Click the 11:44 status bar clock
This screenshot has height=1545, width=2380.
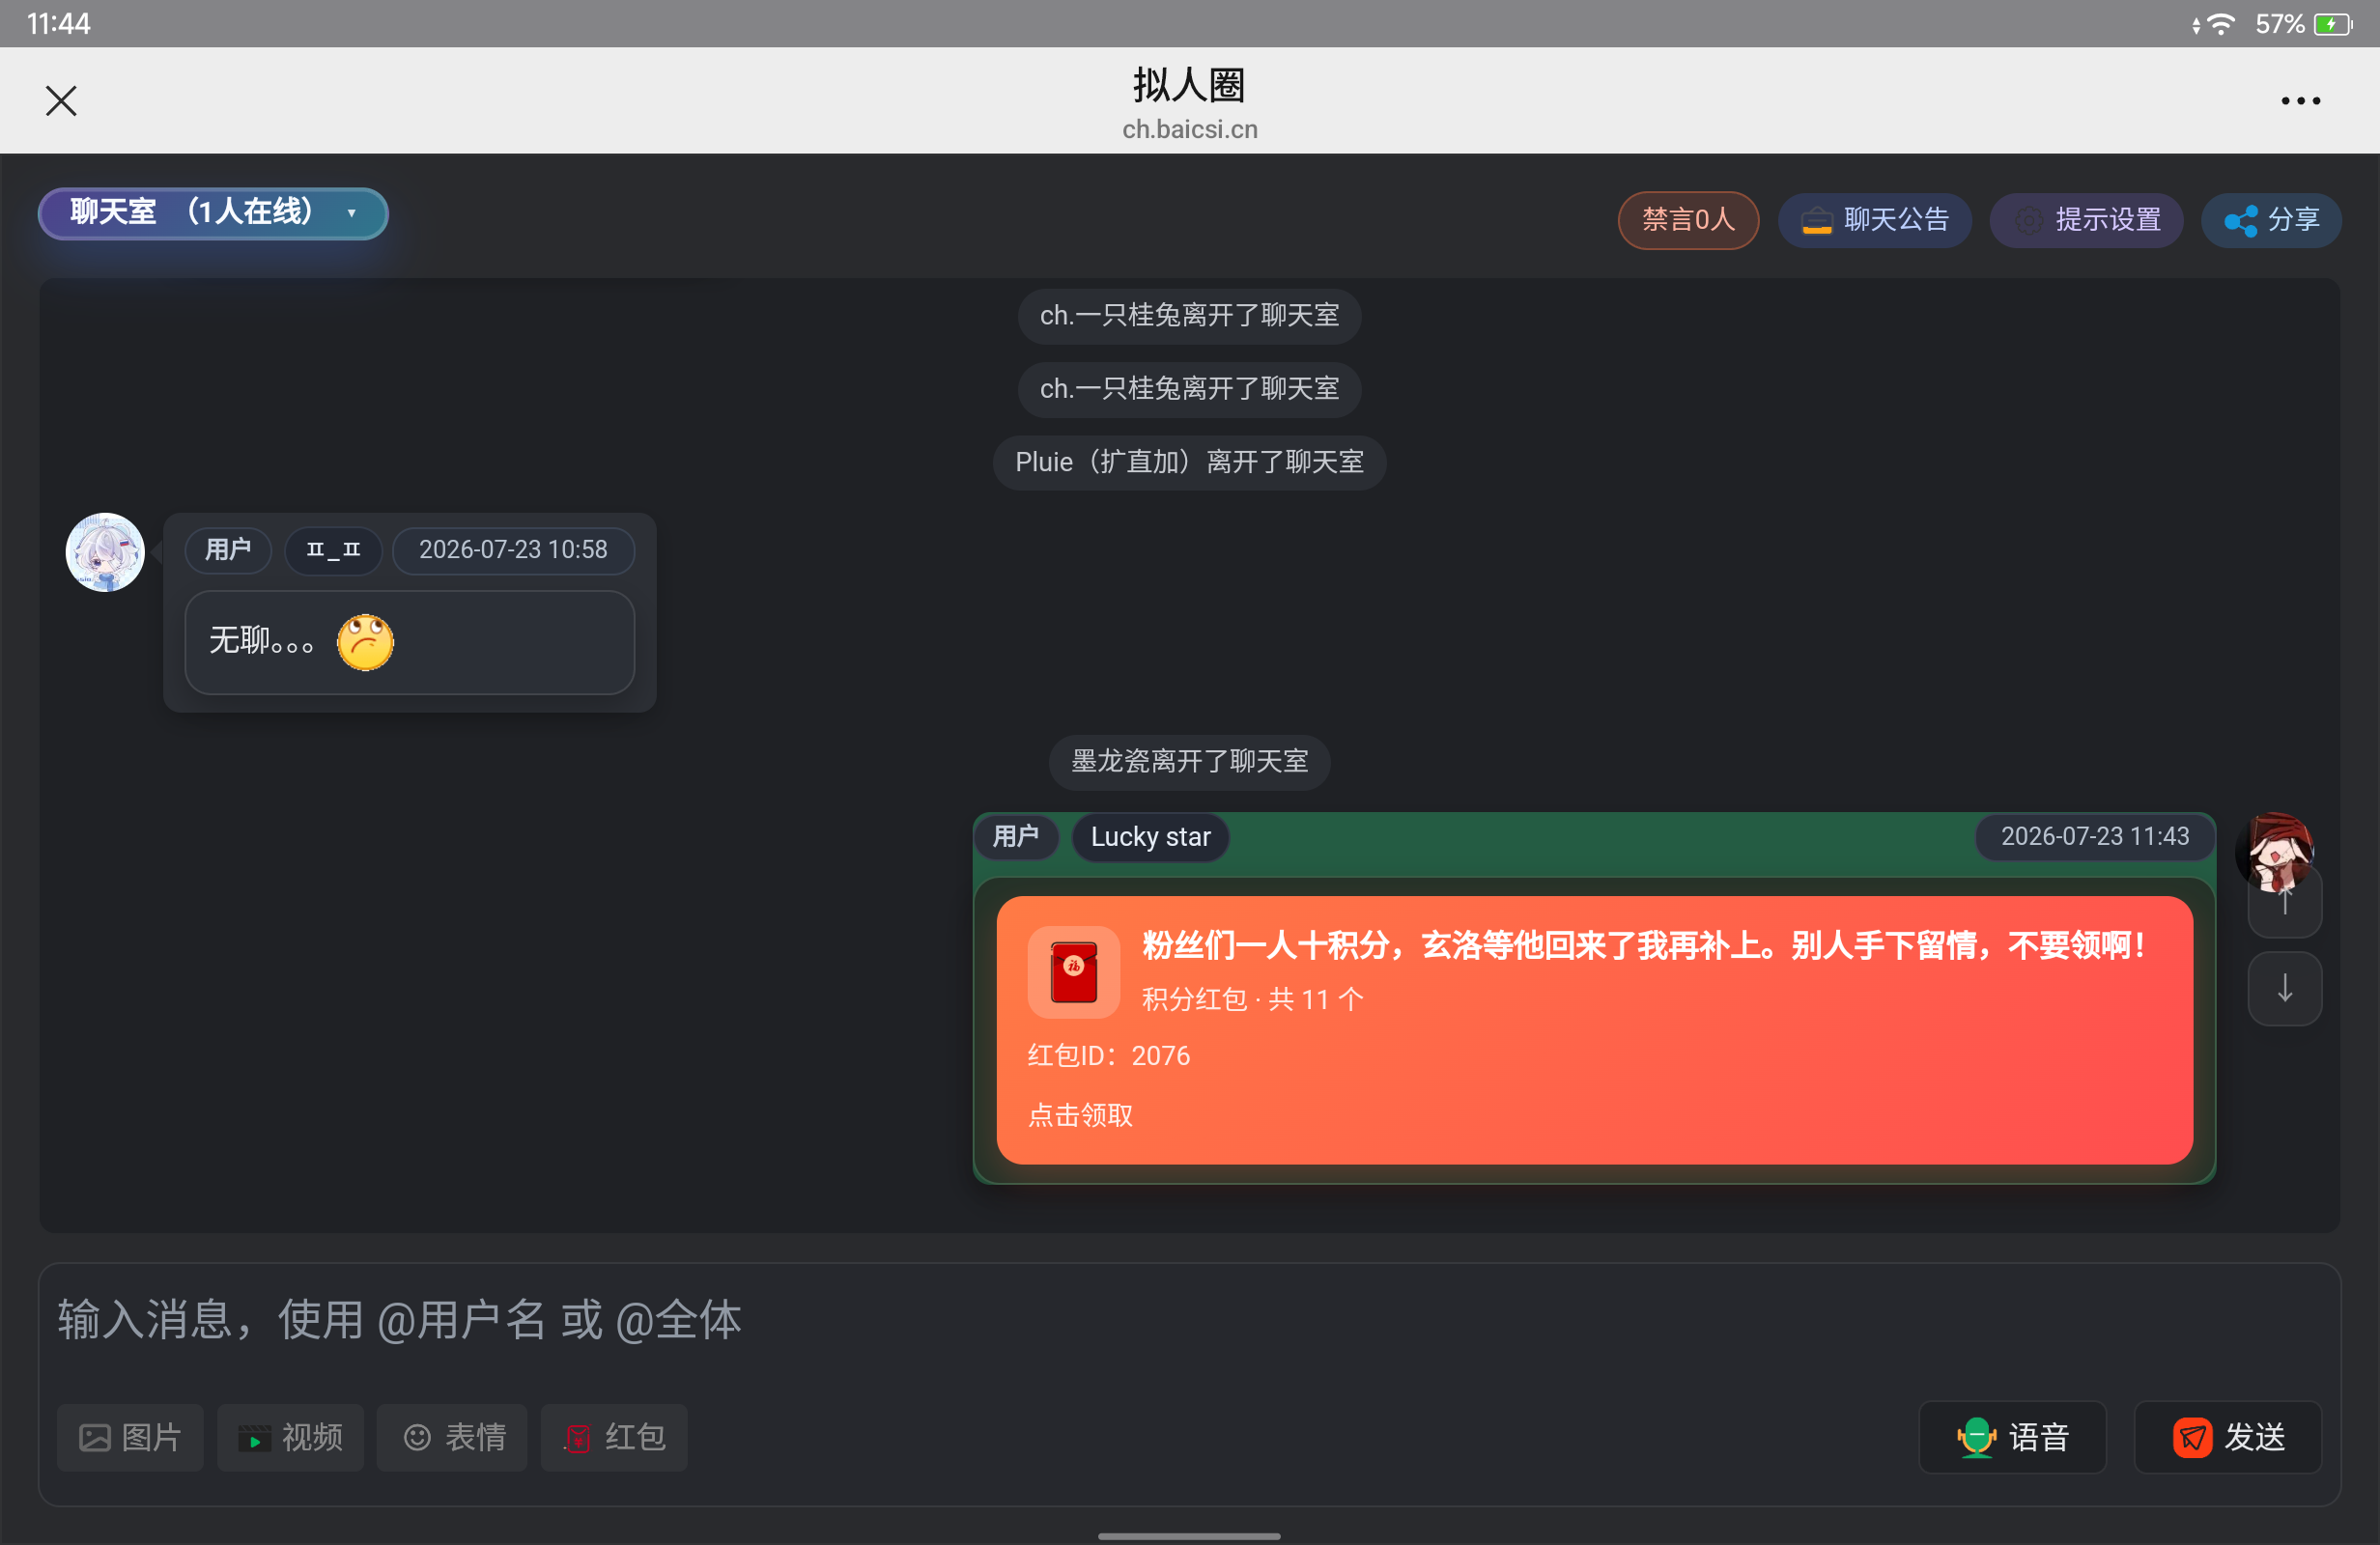pos(59,24)
